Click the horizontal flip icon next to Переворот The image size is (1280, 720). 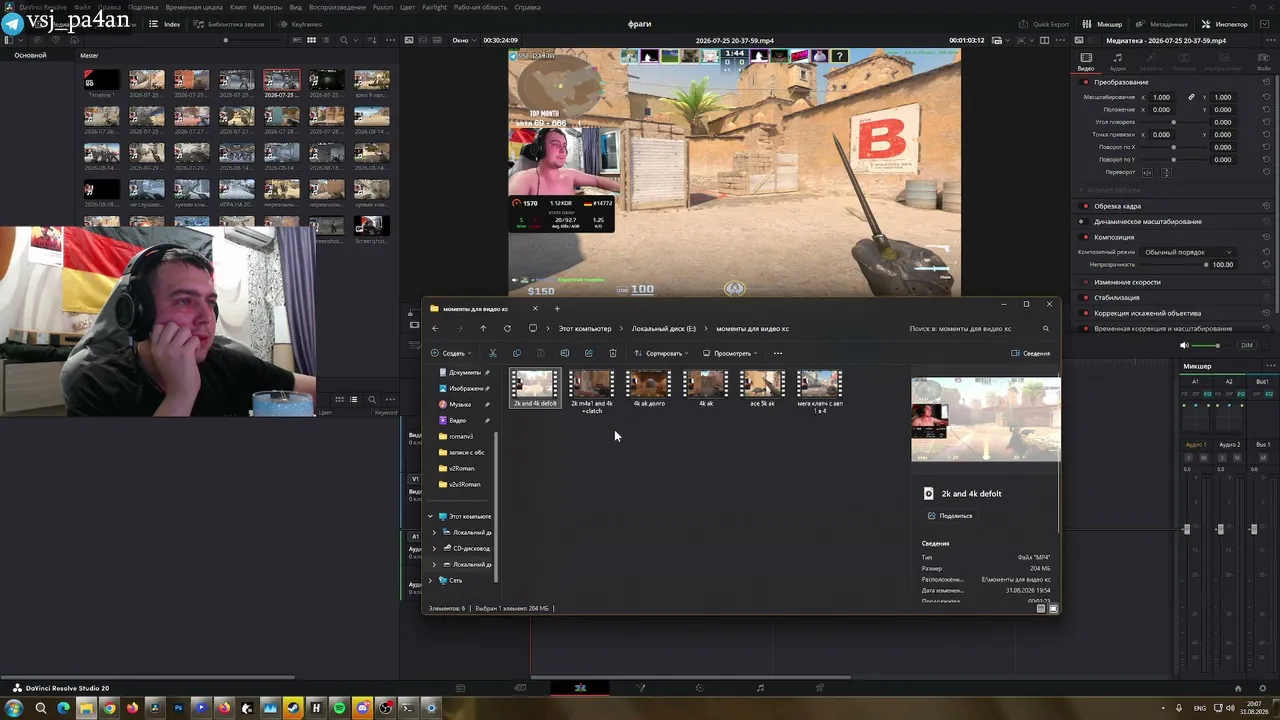(1146, 173)
